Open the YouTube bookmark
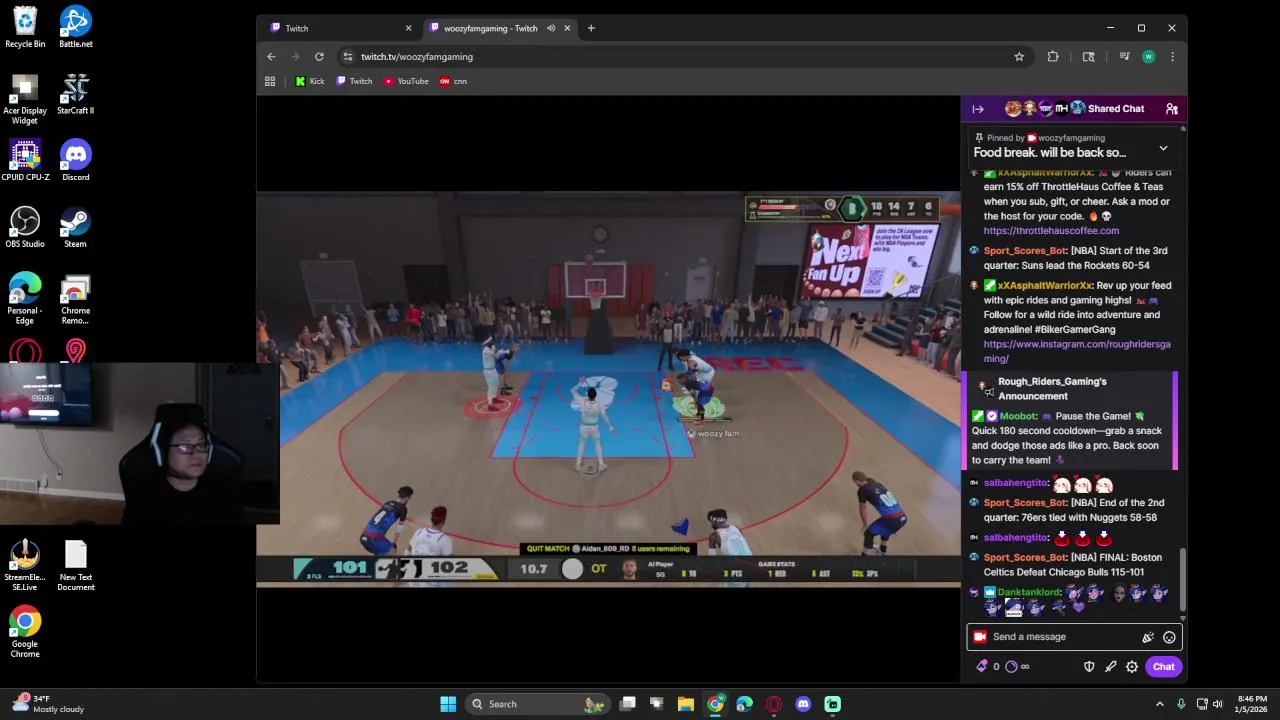Viewport: 1280px width, 720px height. 406,81
